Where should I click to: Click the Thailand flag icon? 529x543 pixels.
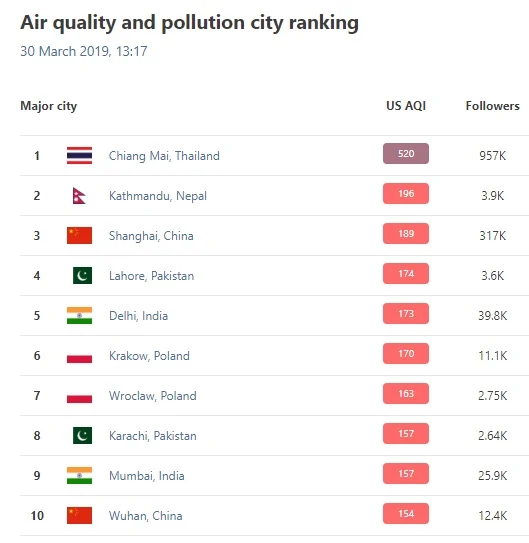[x=79, y=155]
